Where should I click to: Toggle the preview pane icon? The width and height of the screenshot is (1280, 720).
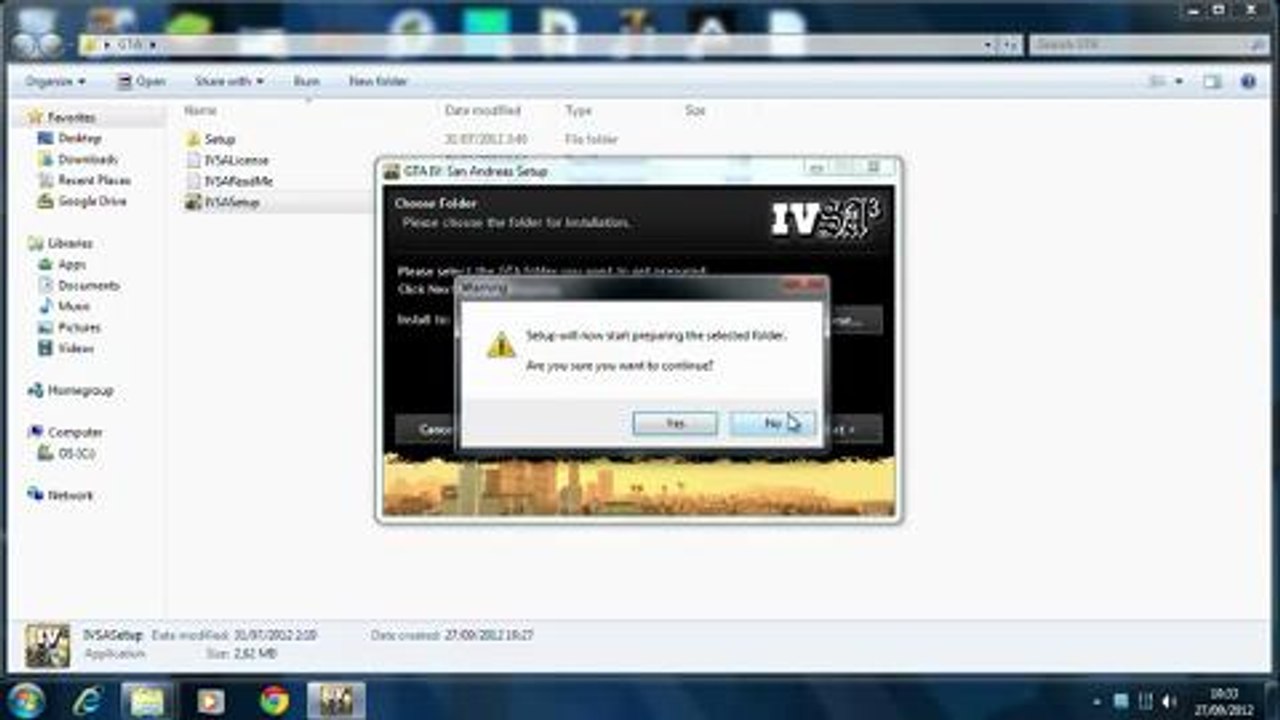point(1212,81)
